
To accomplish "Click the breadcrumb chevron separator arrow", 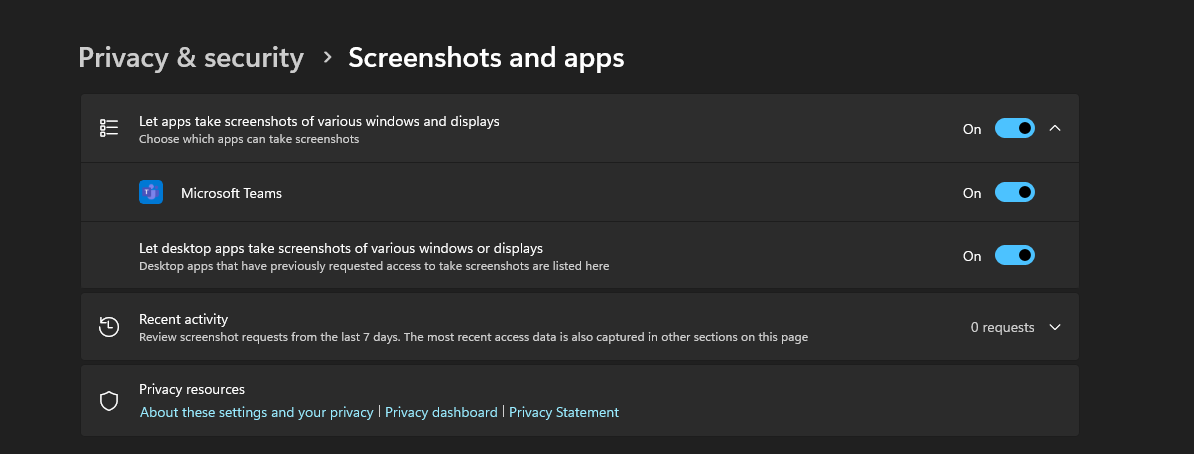I will [x=327, y=57].
